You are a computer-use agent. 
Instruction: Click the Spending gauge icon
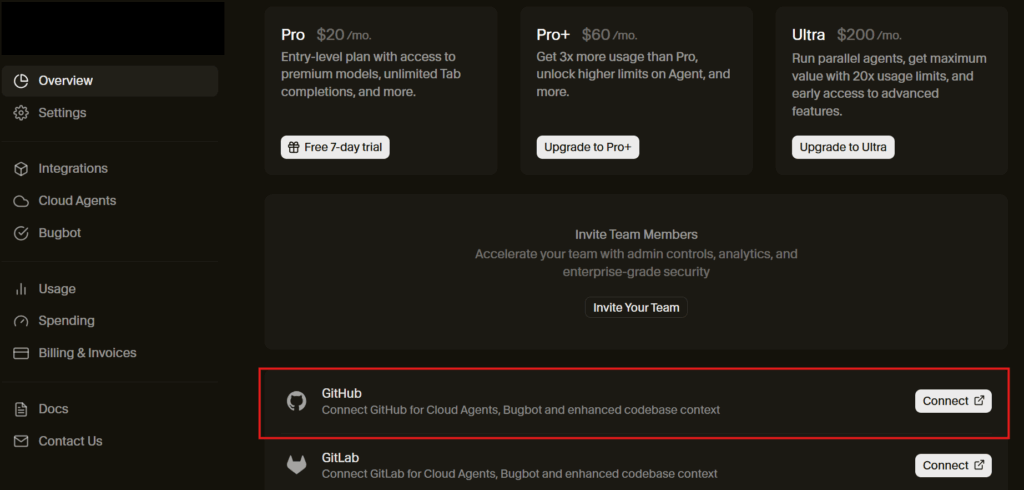click(21, 321)
